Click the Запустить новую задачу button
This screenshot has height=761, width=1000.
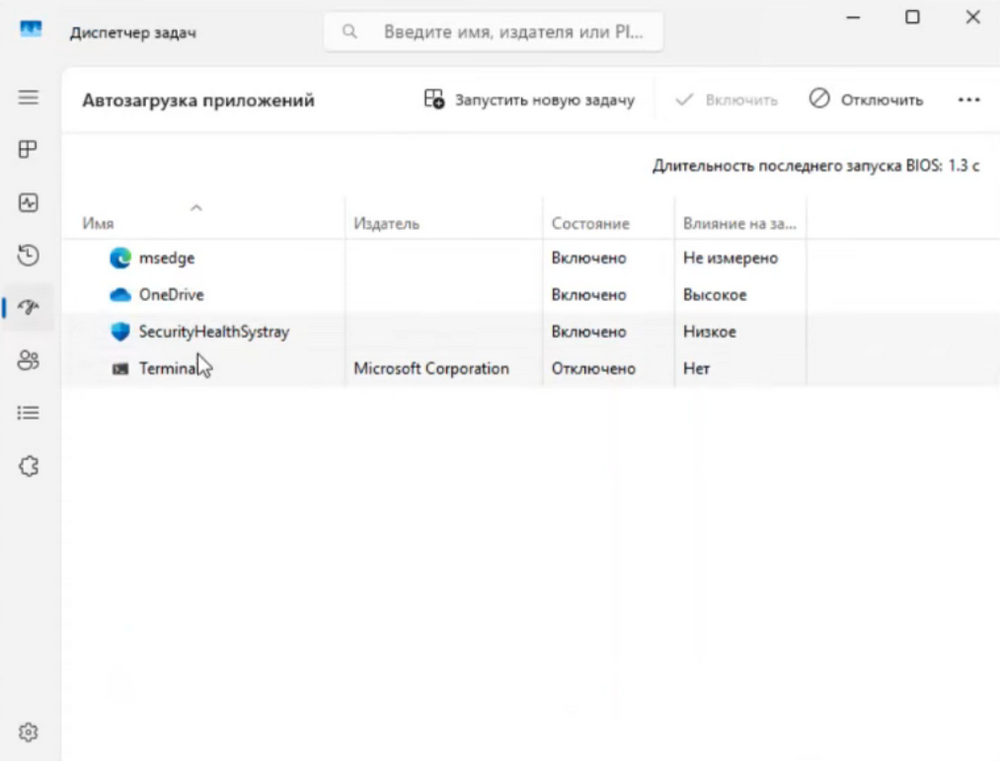529,100
